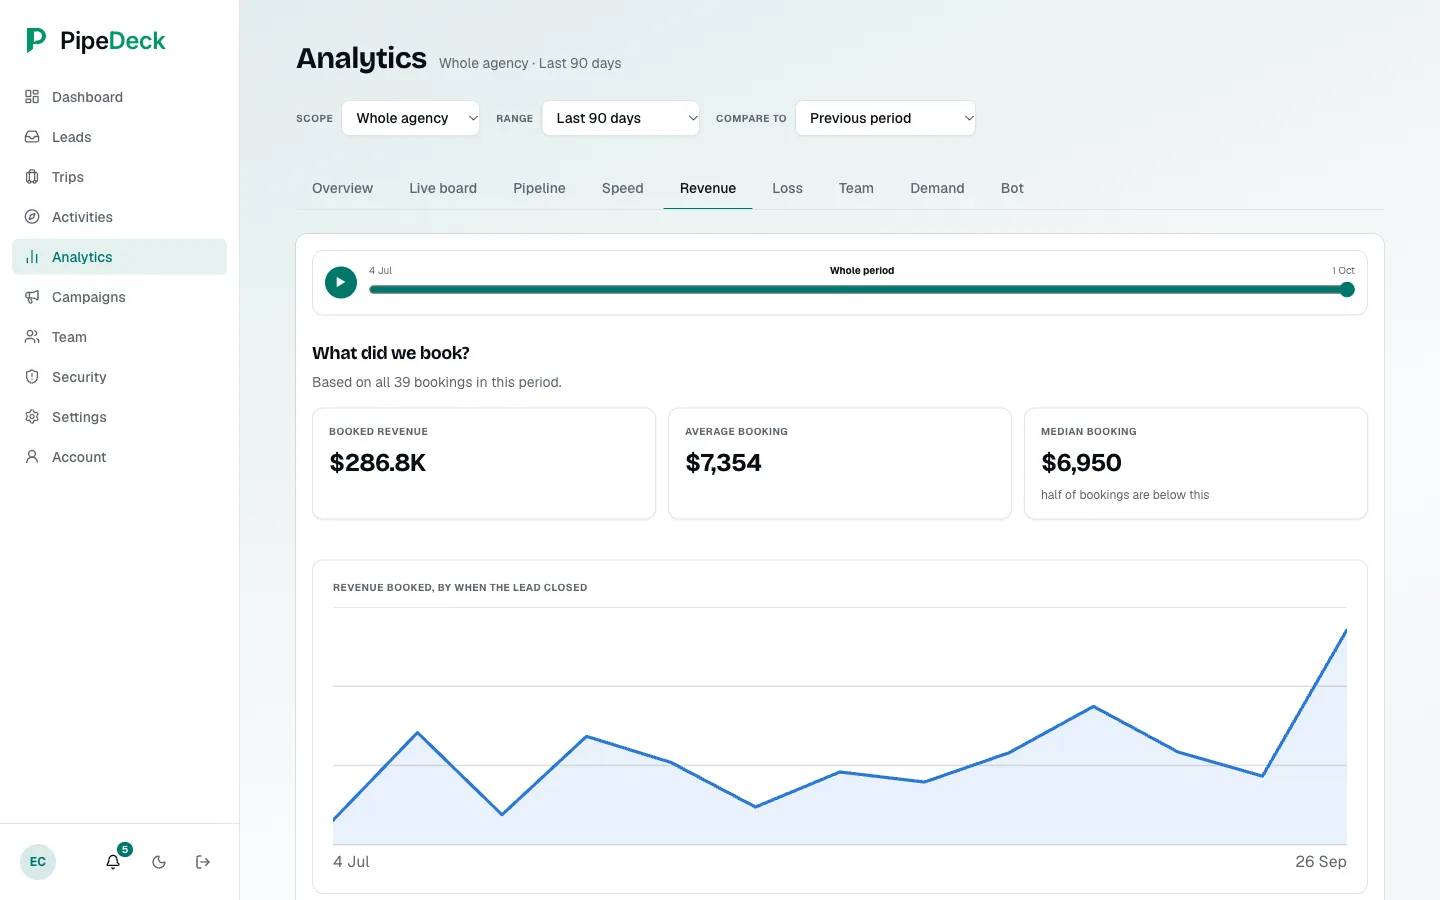The image size is (1440, 900).
Task: Switch to the Live board tab
Action: pyautogui.click(x=443, y=188)
